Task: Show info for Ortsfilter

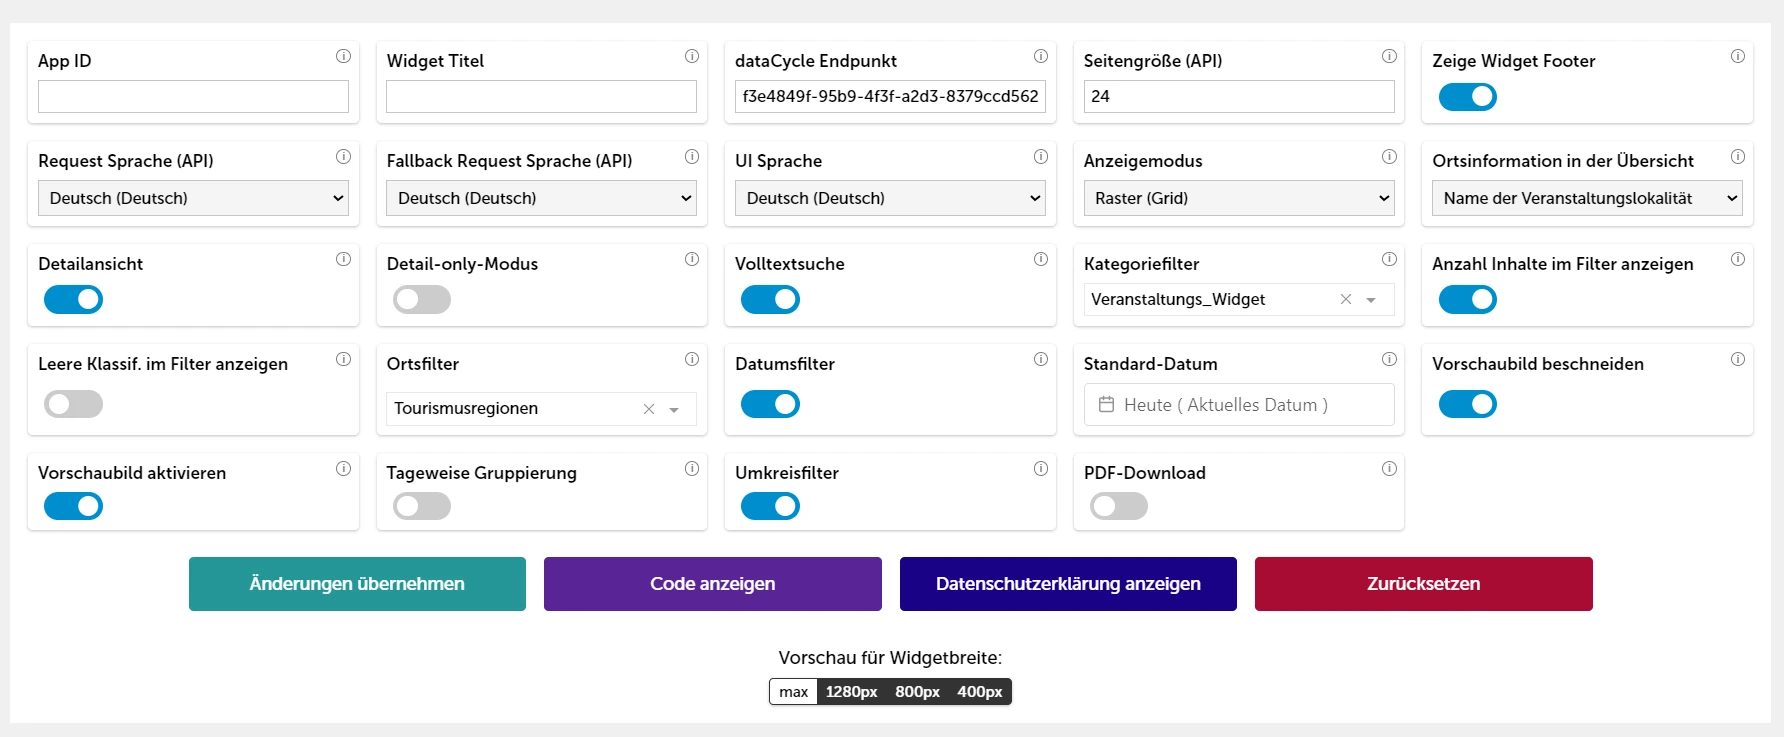Action: [691, 359]
